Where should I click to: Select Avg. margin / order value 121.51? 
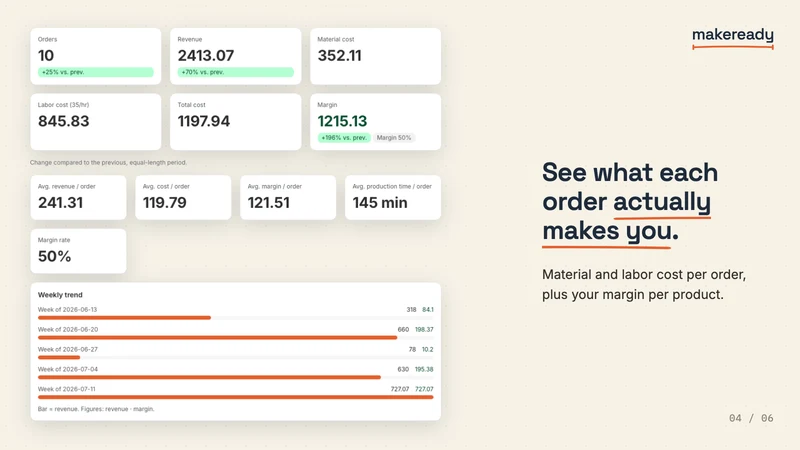point(268,203)
